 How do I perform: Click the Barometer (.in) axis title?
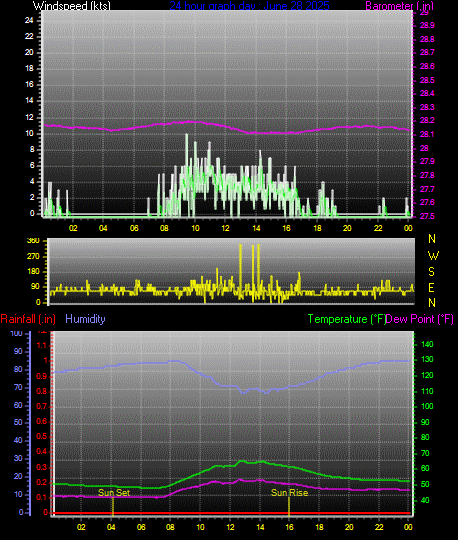(x=399, y=6)
